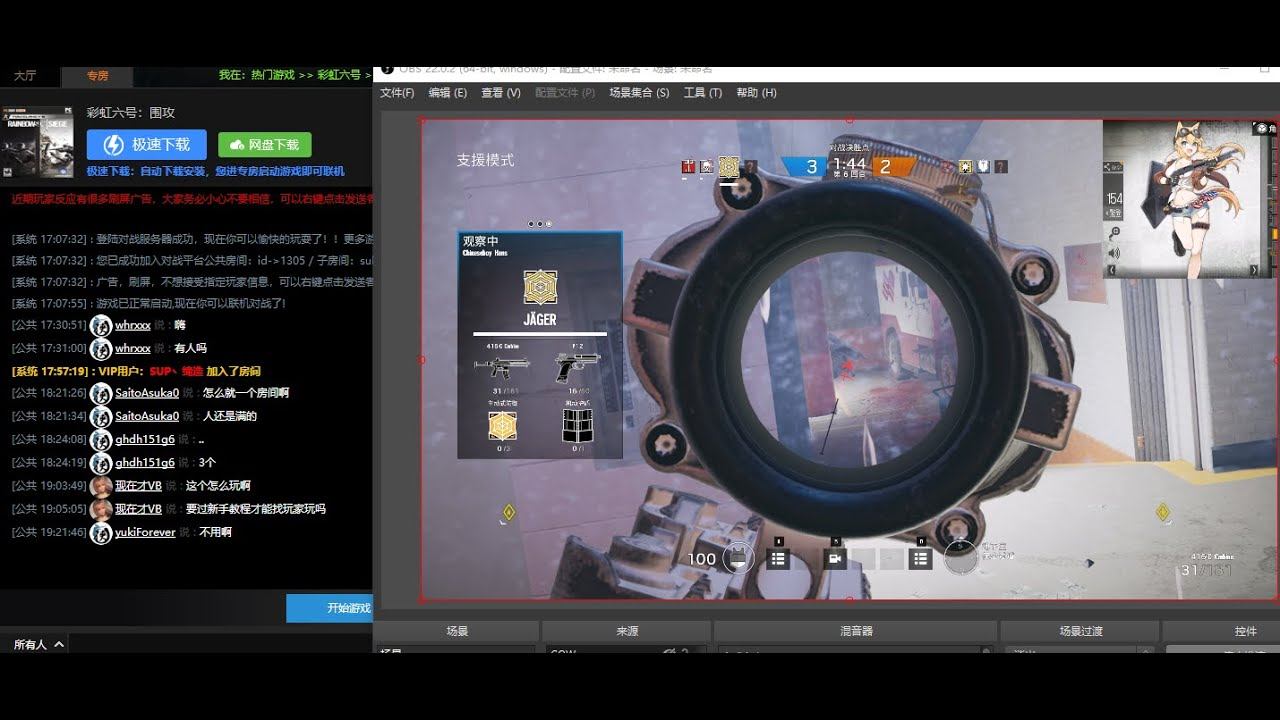This screenshot has width=1280, height=720.
Task: Click SaitoAsuka0's avatar at 18:21:26
Action: (100, 394)
